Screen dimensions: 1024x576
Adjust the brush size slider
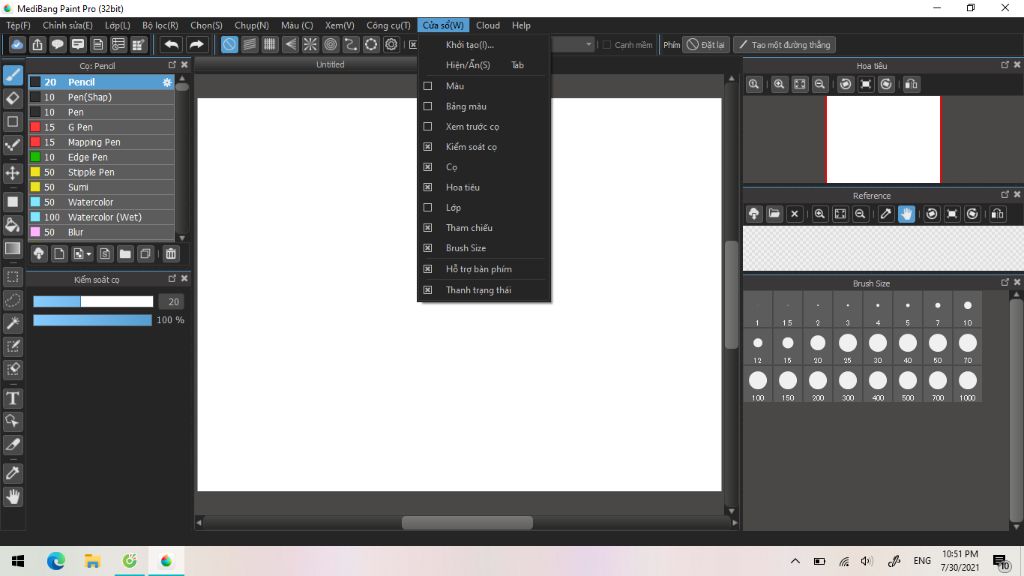pos(93,301)
